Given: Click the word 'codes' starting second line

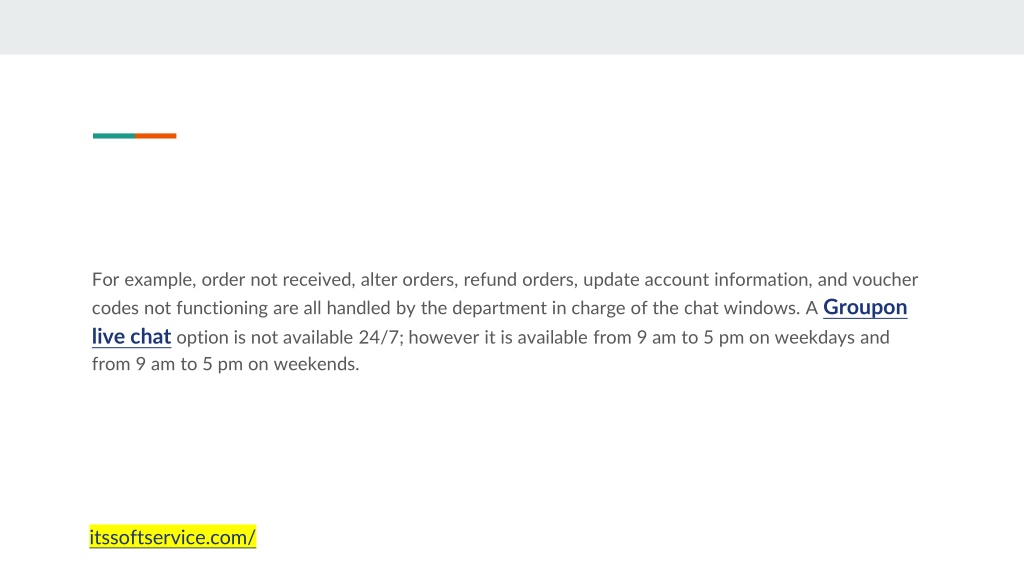Looking at the screenshot, I should pyautogui.click(x=115, y=308).
